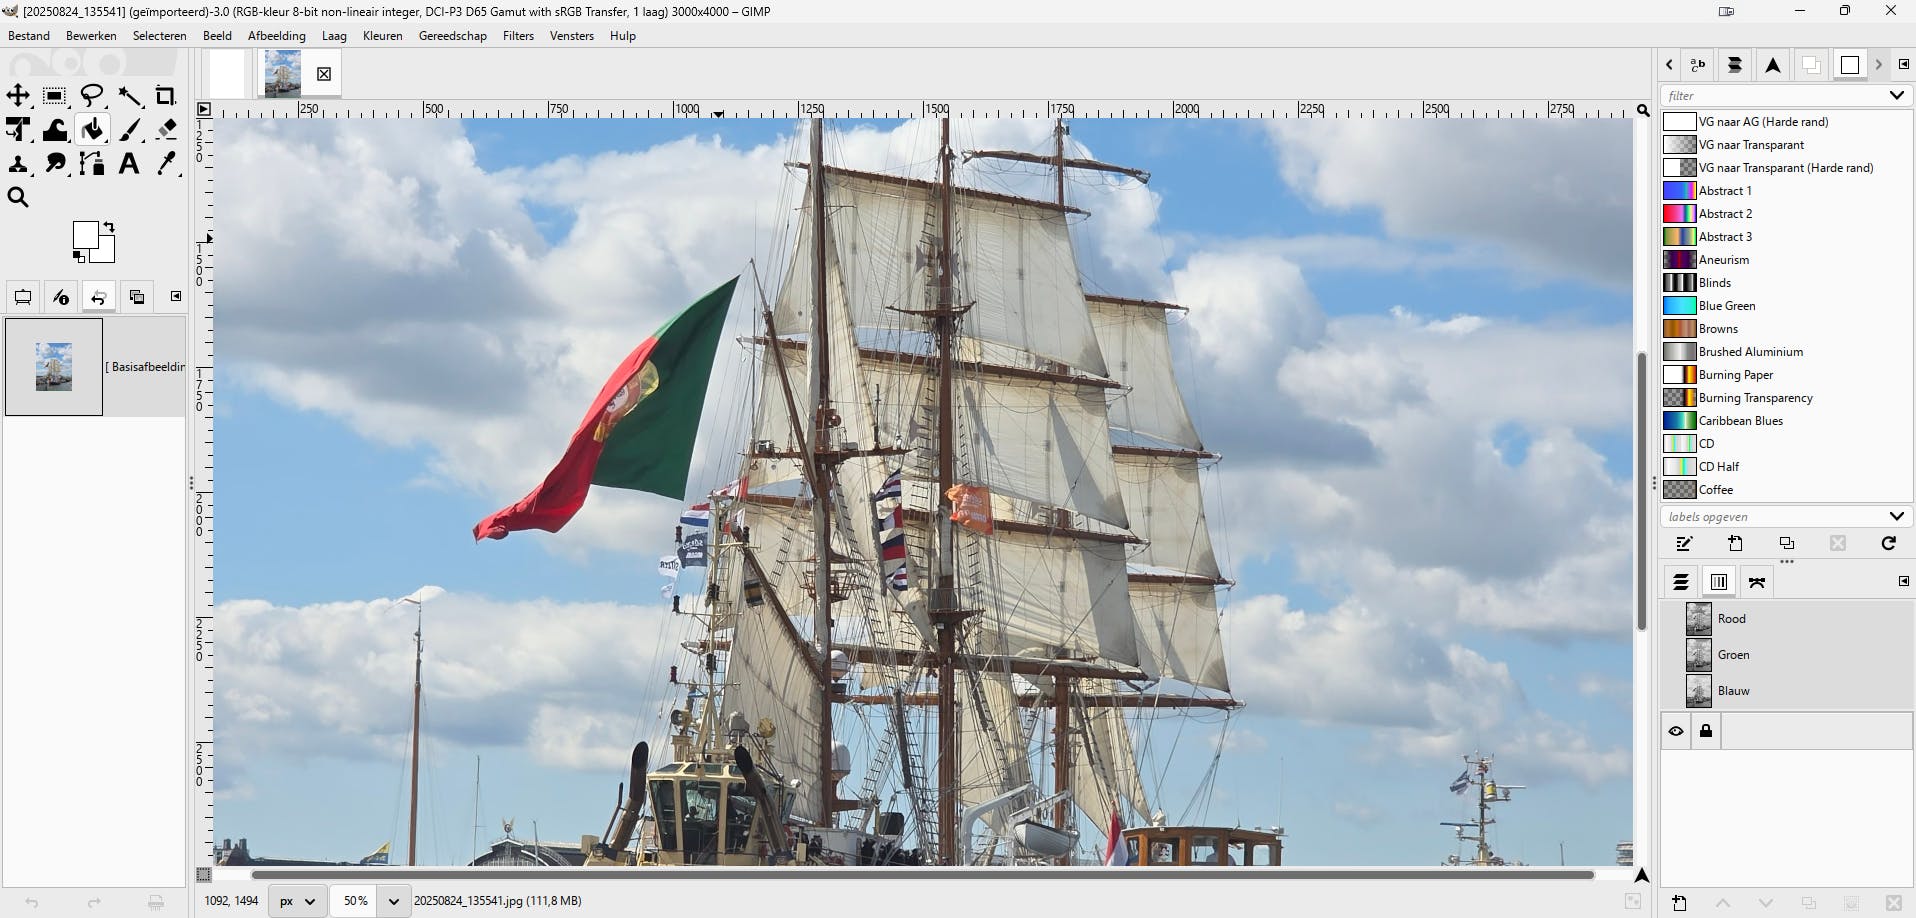The height and width of the screenshot is (918, 1916).
Task: Reset colors to default black and white
Action: 78,257
